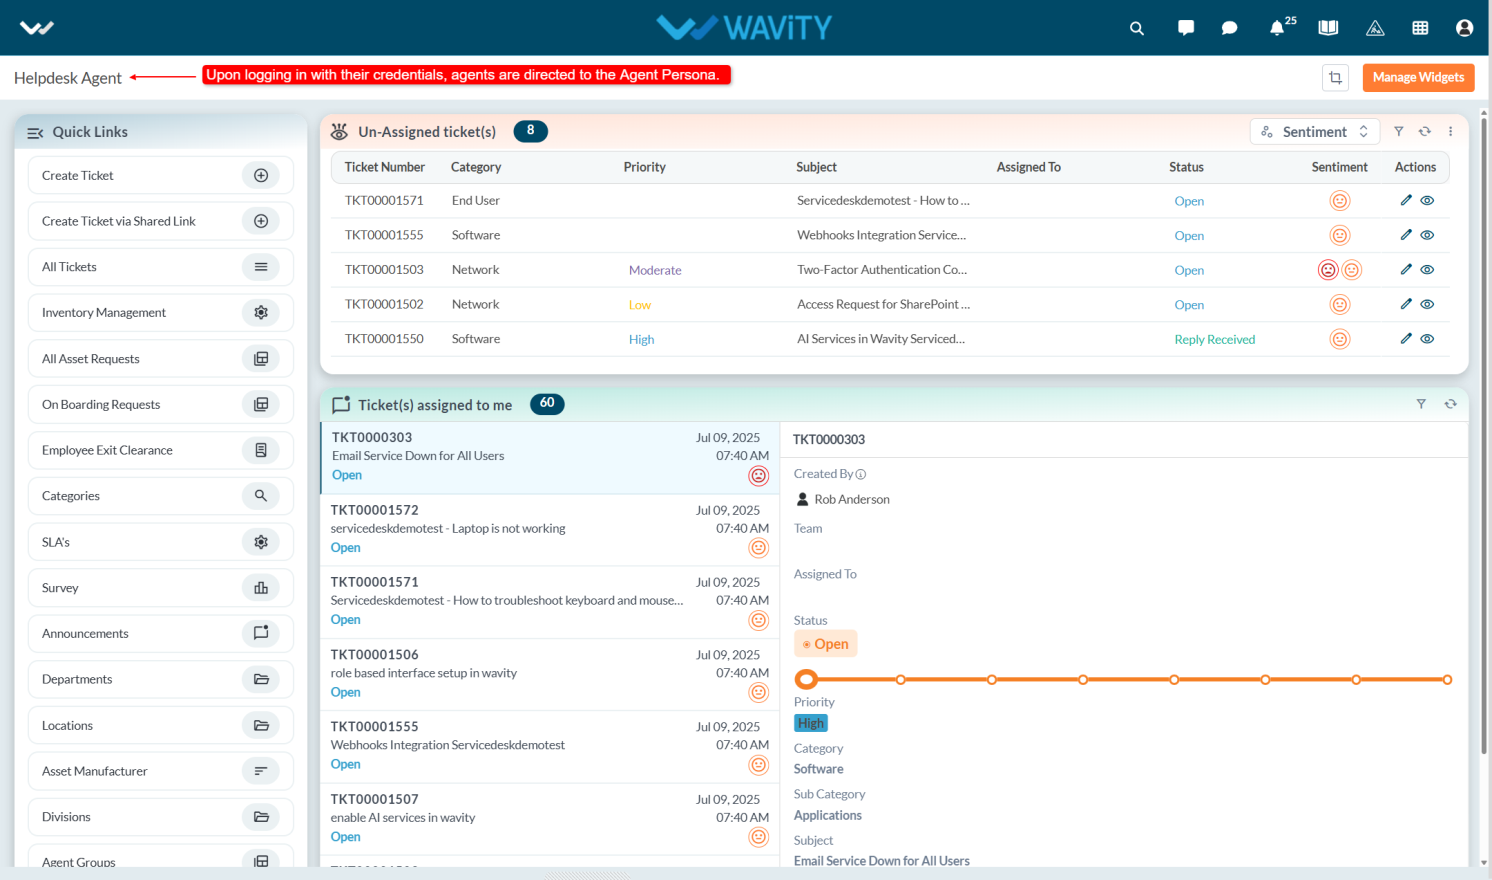Refresh the Un-Assigned tickets widget
This screenshot has width=1492, height=880.
[1425, 131]
